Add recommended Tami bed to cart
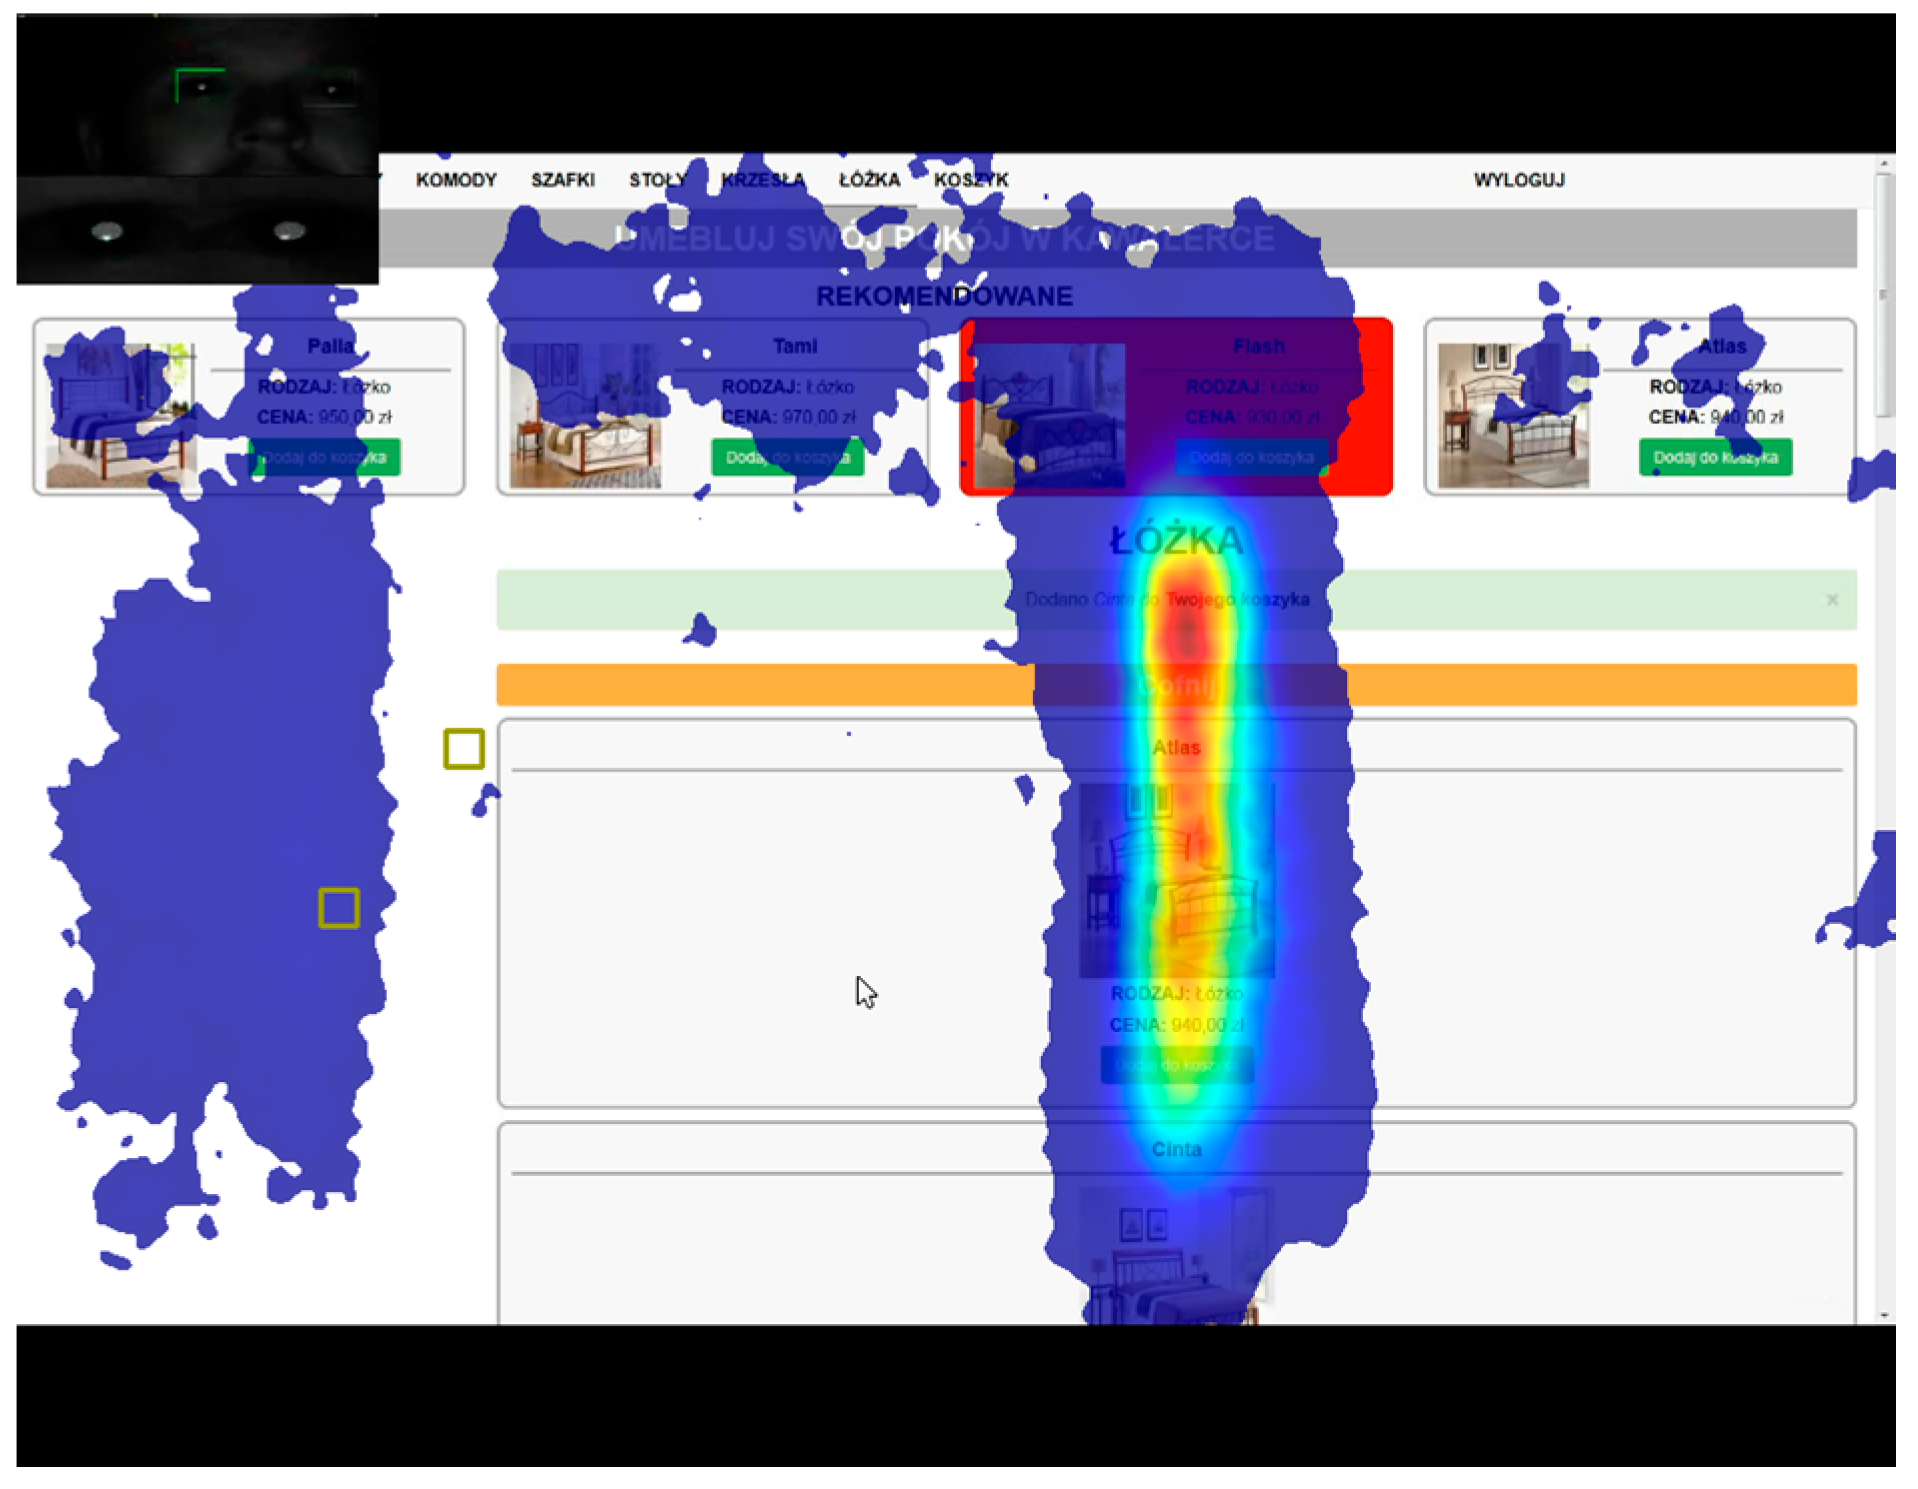This screenshot has height=1489, width=1918. click(x=787, y=457)
